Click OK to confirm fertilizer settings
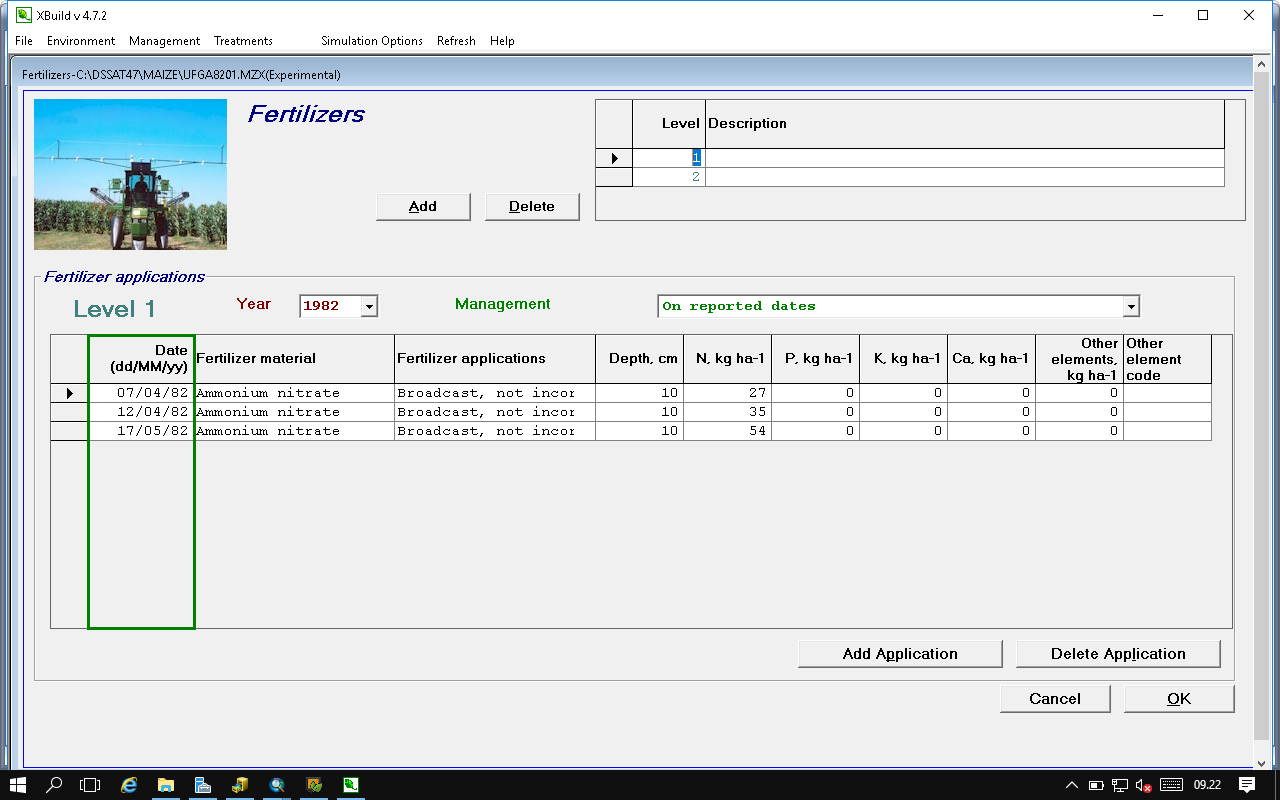 (x=1179, y=699)
